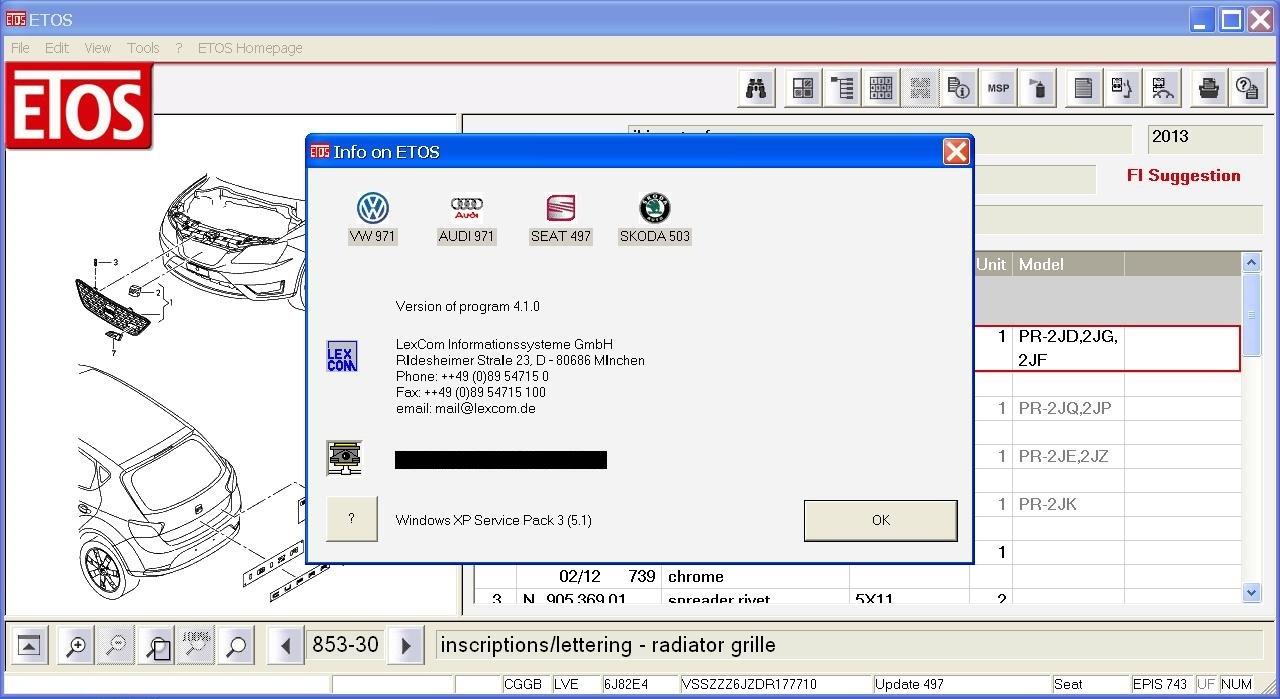Click the 6J82E4 status bar entry

click(x=640, y=684)
